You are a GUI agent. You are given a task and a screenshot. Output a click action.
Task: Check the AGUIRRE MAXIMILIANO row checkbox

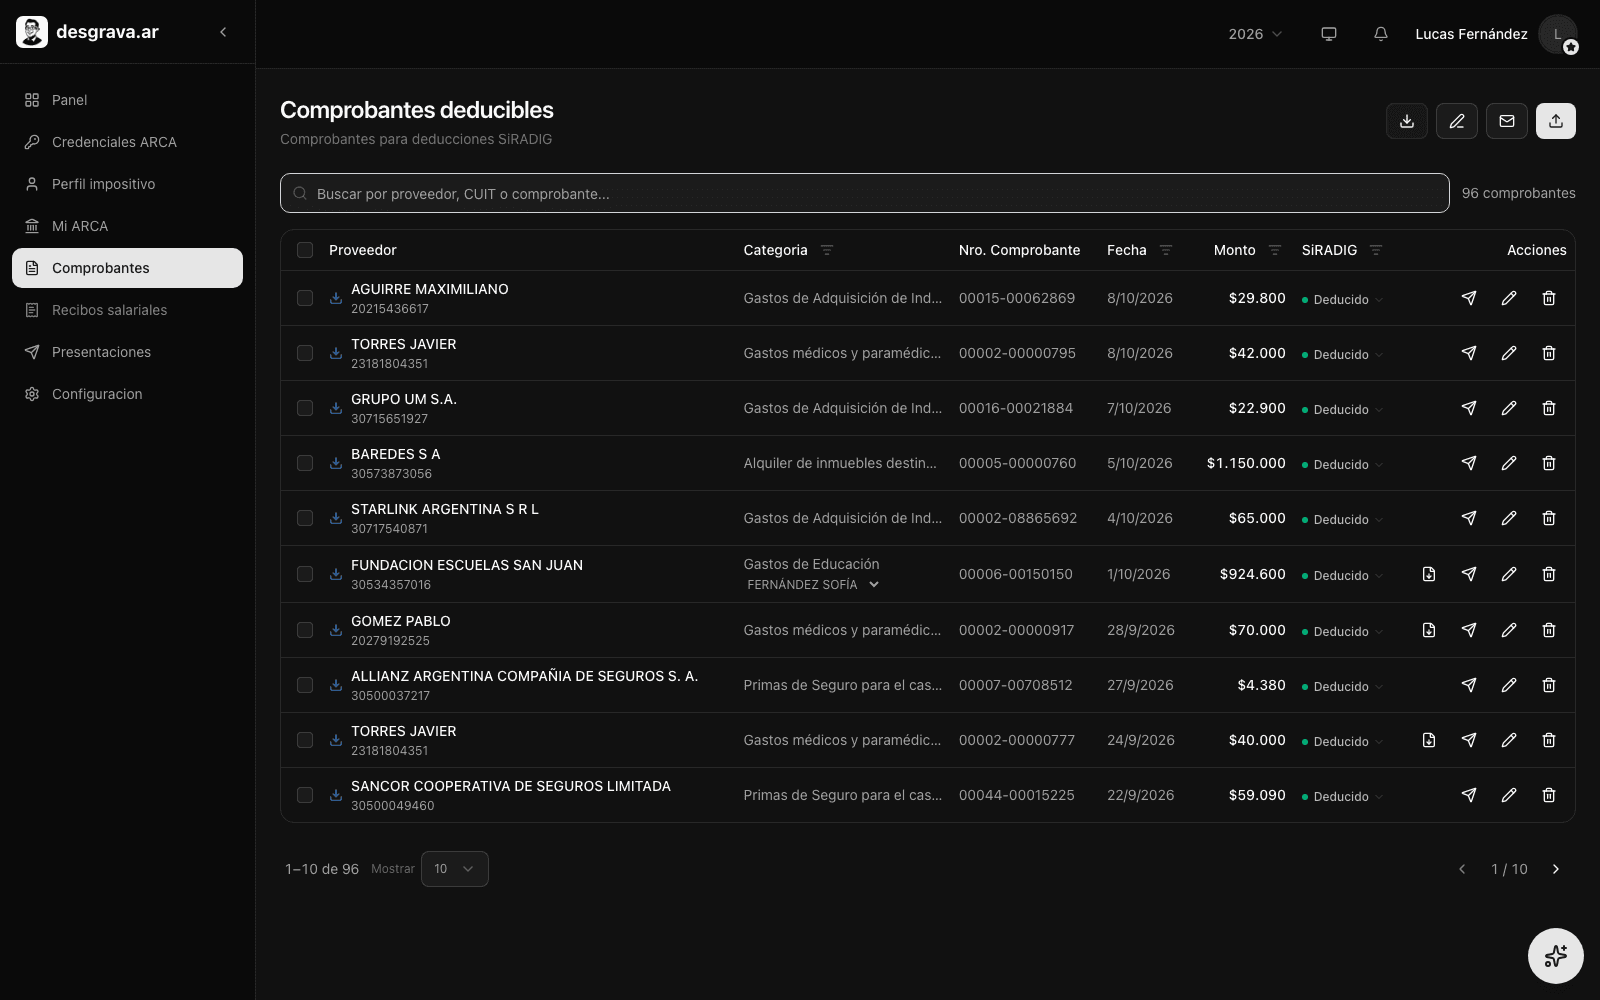[305, 298]
